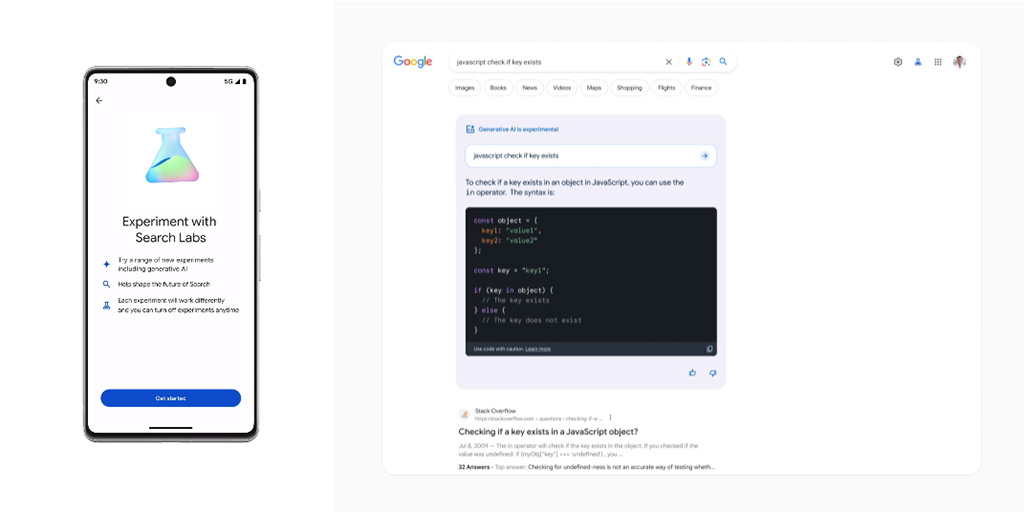Click the Generative AI is experimental label icon
Viewport: 1024px width, 512px height.
pos(470,129)
